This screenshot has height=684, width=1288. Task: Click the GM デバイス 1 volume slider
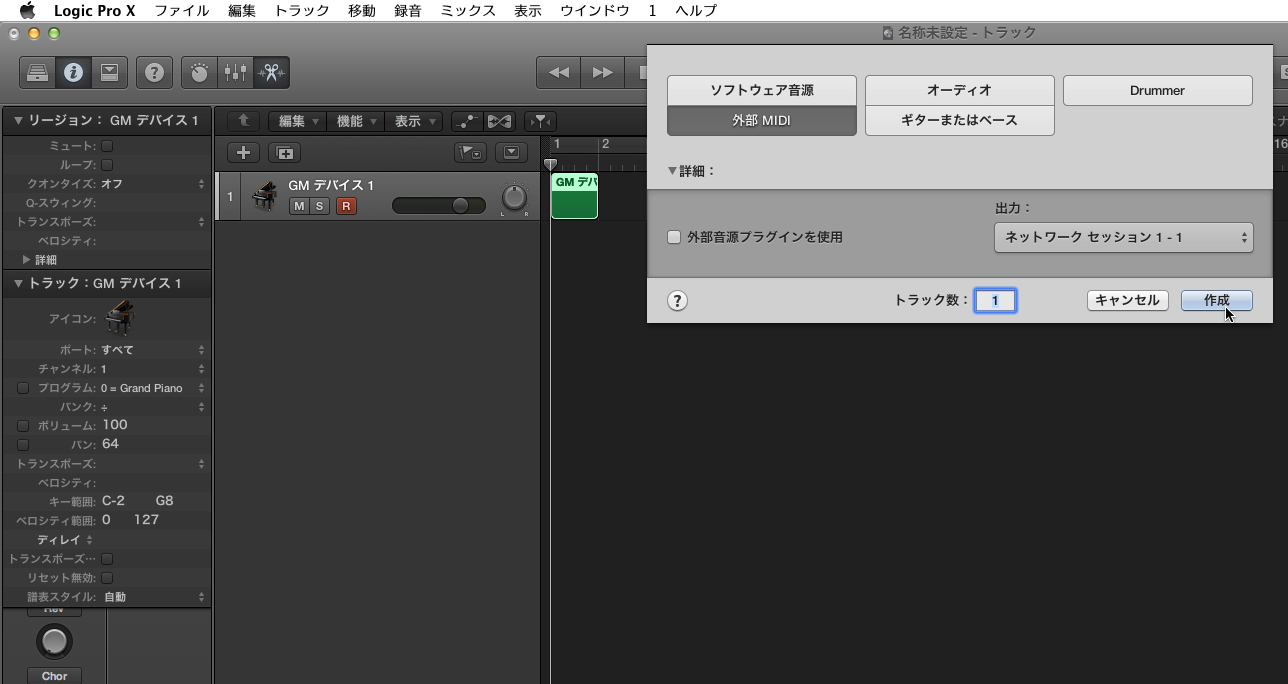[440, 205]
